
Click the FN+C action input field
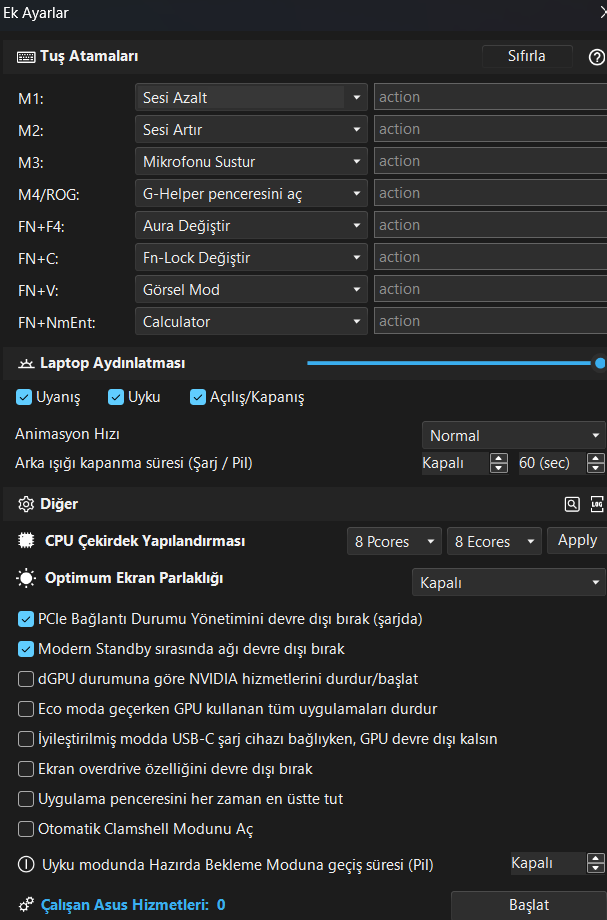click(x=490, y=257)
